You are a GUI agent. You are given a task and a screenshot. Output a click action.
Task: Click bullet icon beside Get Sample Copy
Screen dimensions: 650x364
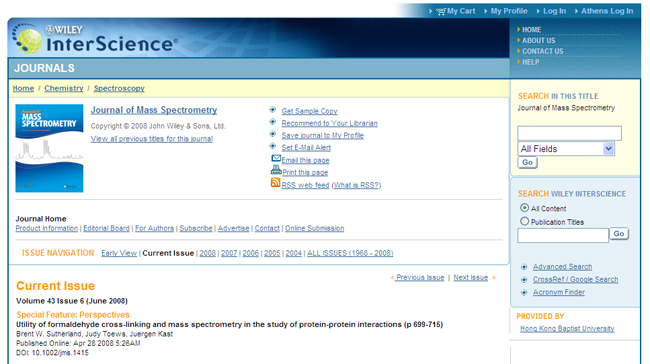point(273,110)
